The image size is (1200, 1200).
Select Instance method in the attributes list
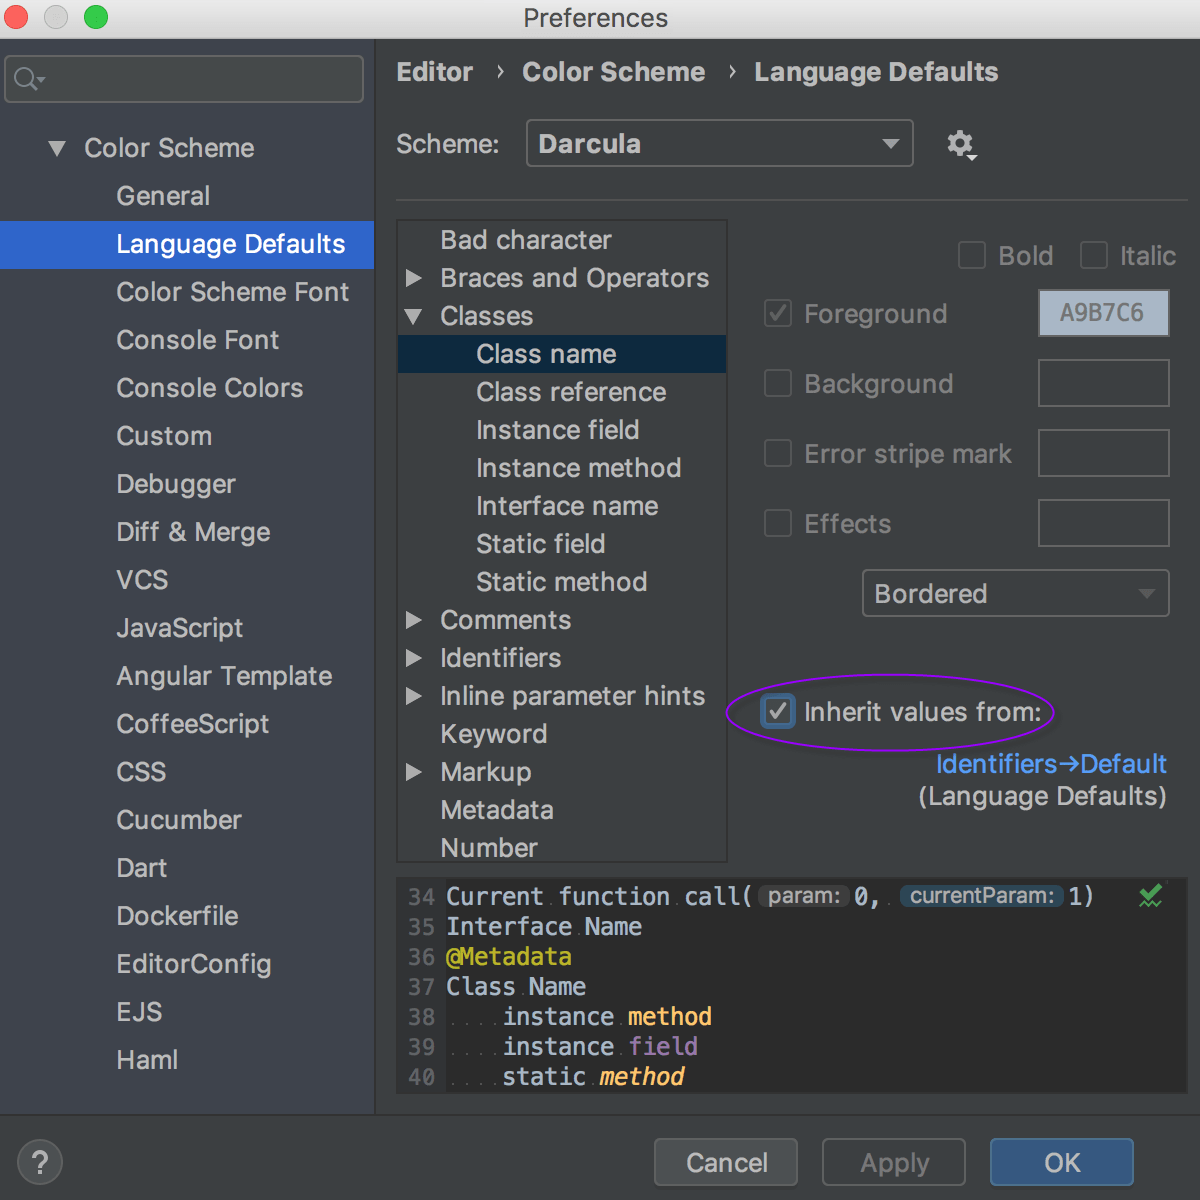pyautogui.click(x=579, y=468)
